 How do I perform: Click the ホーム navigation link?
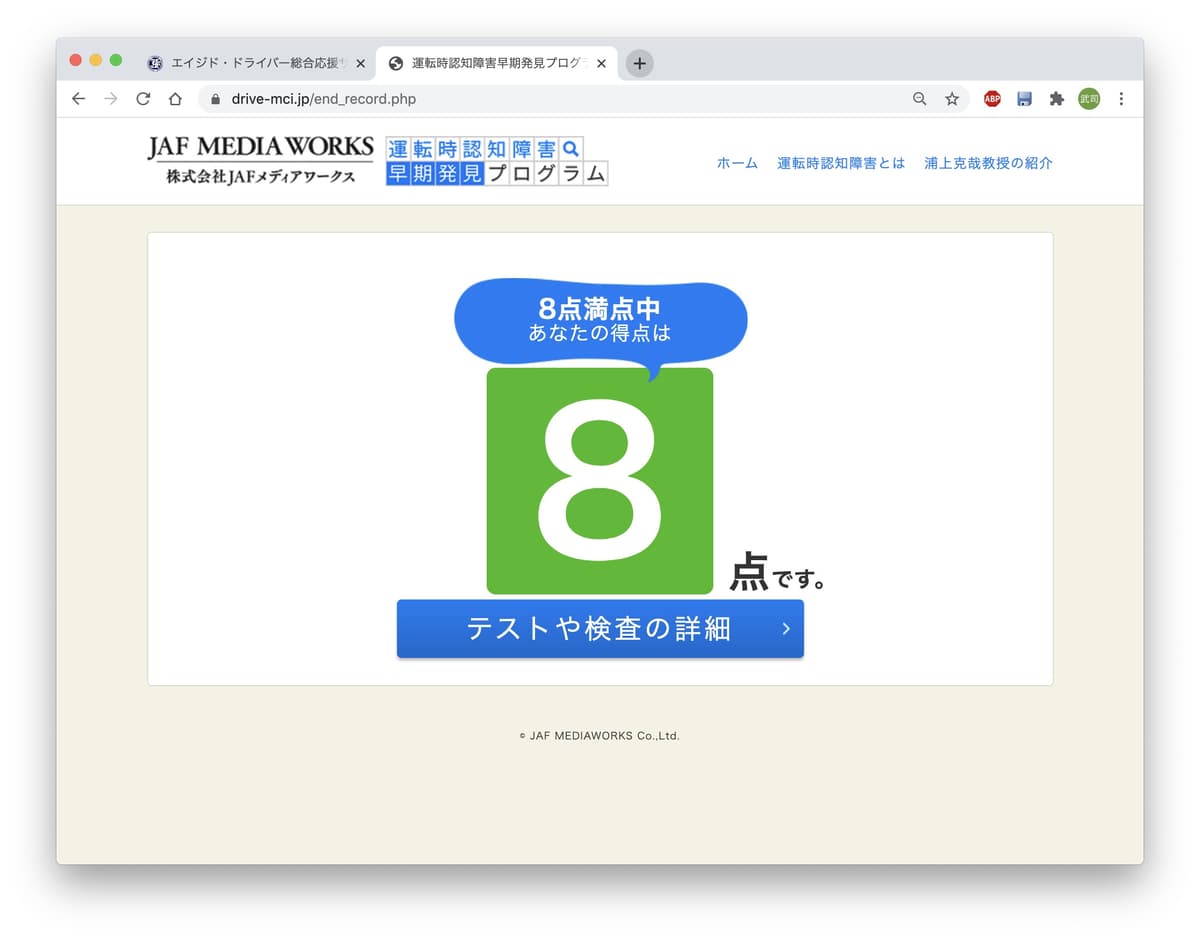tap(737, 163)
